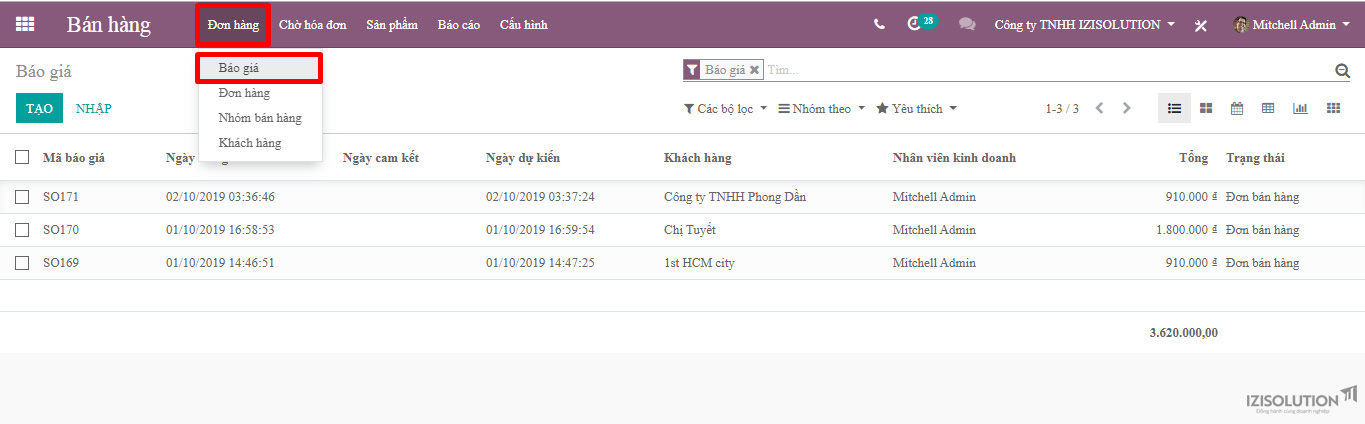Viewport: 1365px width, 424px height.
Task: Sort by Mã báo giá column
Action: tap(74, 158)
